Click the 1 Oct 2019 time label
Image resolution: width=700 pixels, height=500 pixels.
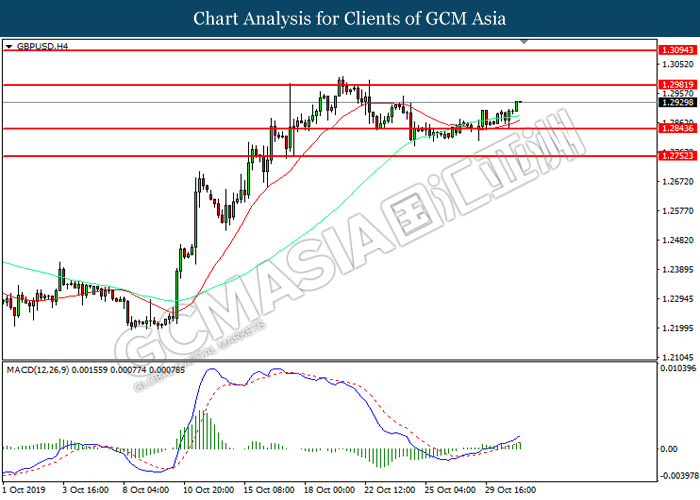24,490
